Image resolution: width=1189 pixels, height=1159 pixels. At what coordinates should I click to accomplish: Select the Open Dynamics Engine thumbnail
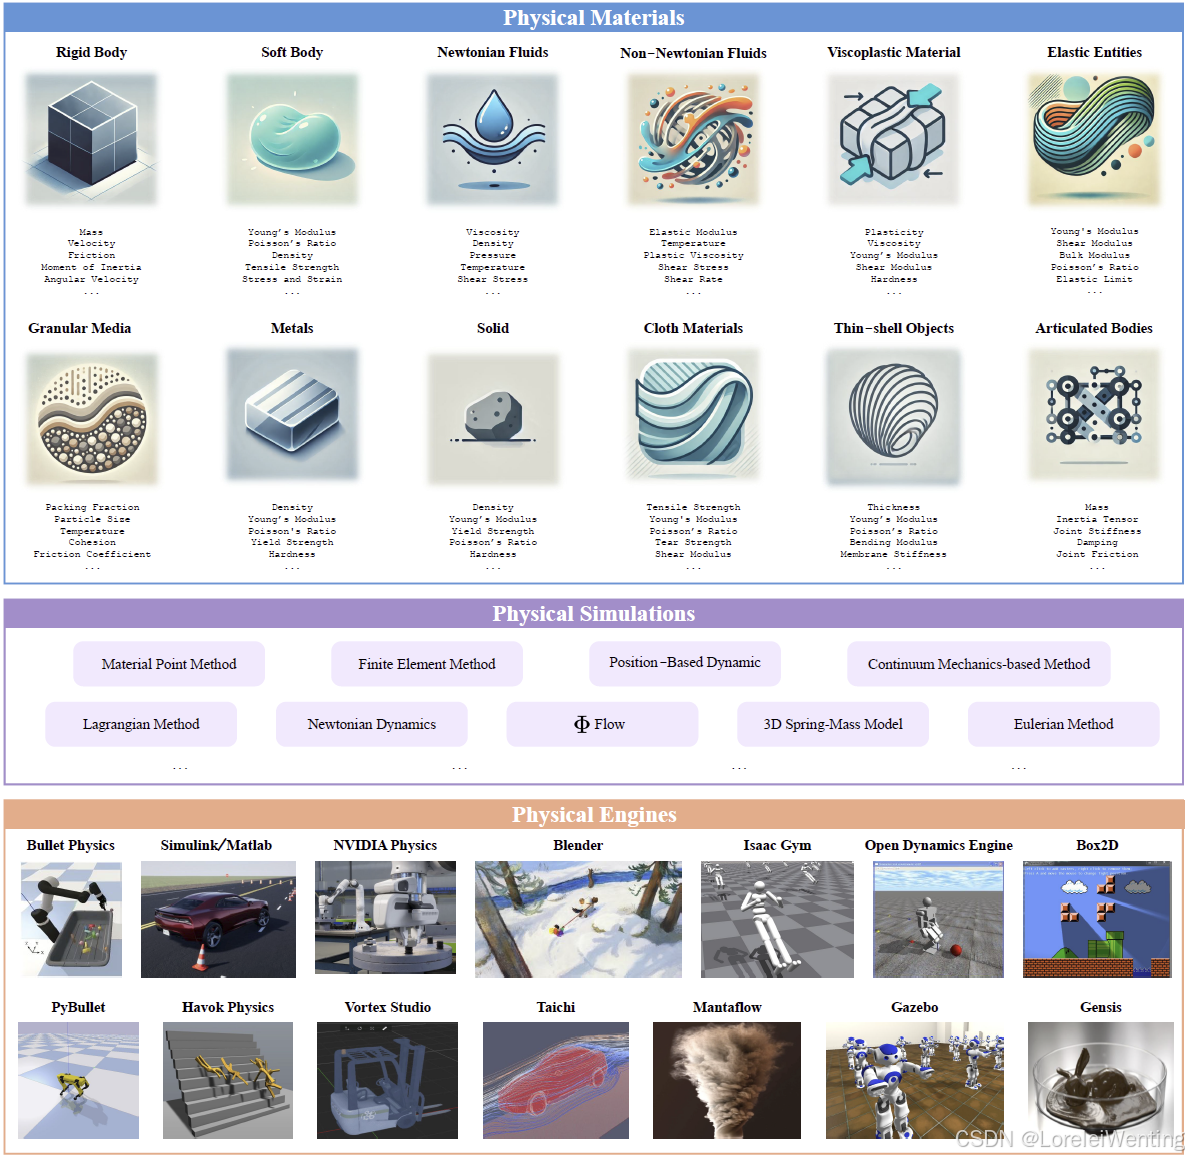[938, 919]
